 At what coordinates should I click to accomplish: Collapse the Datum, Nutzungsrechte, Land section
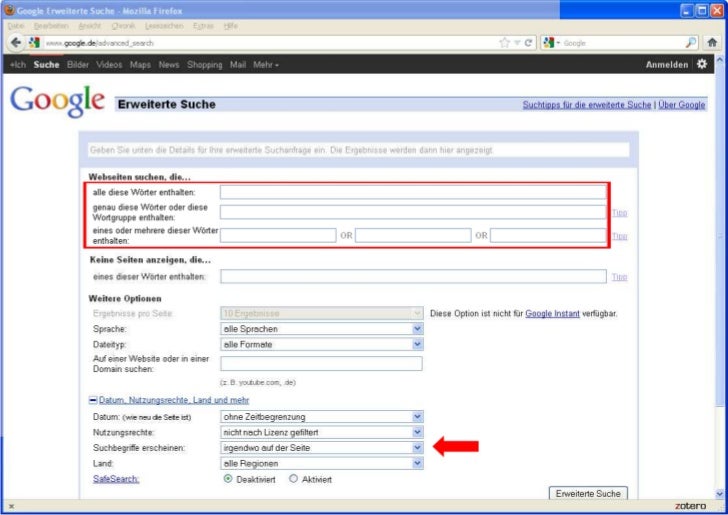tap(93, 400)
